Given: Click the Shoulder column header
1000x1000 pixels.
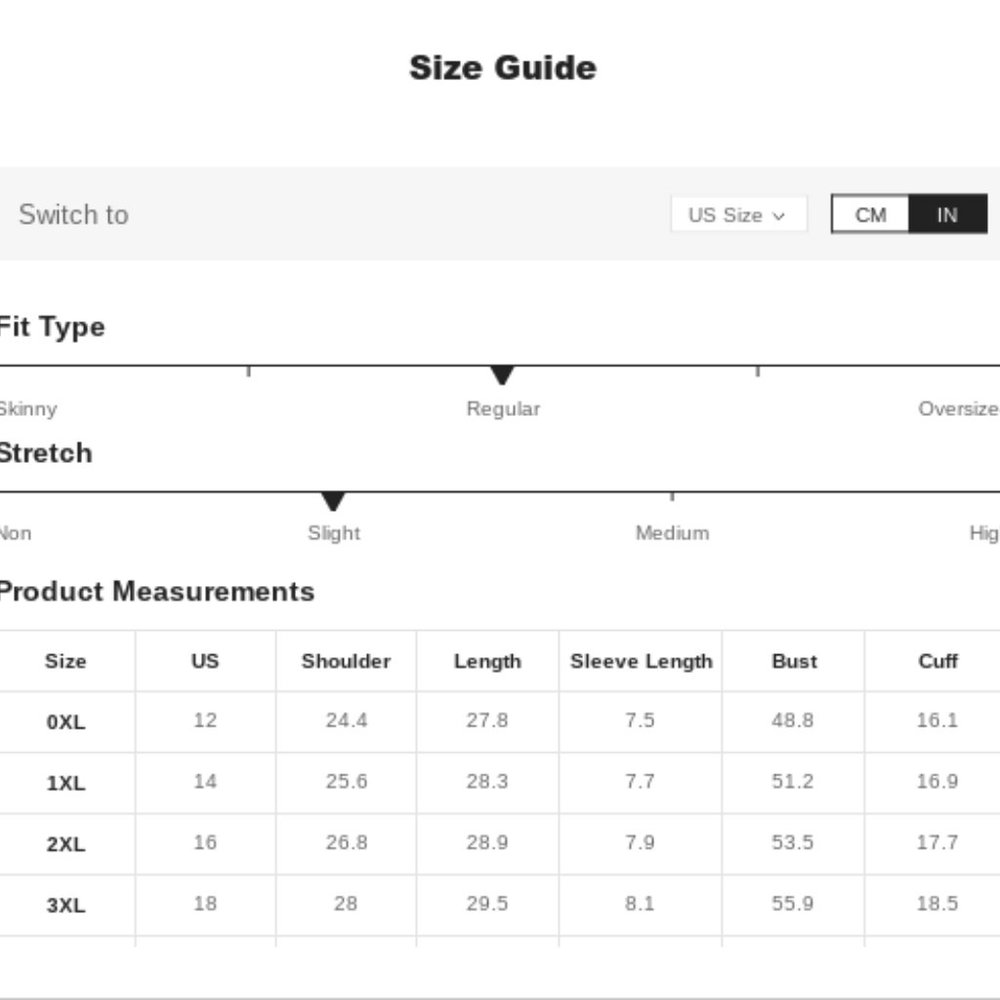Looking at the screenshot, I should 346,661.
